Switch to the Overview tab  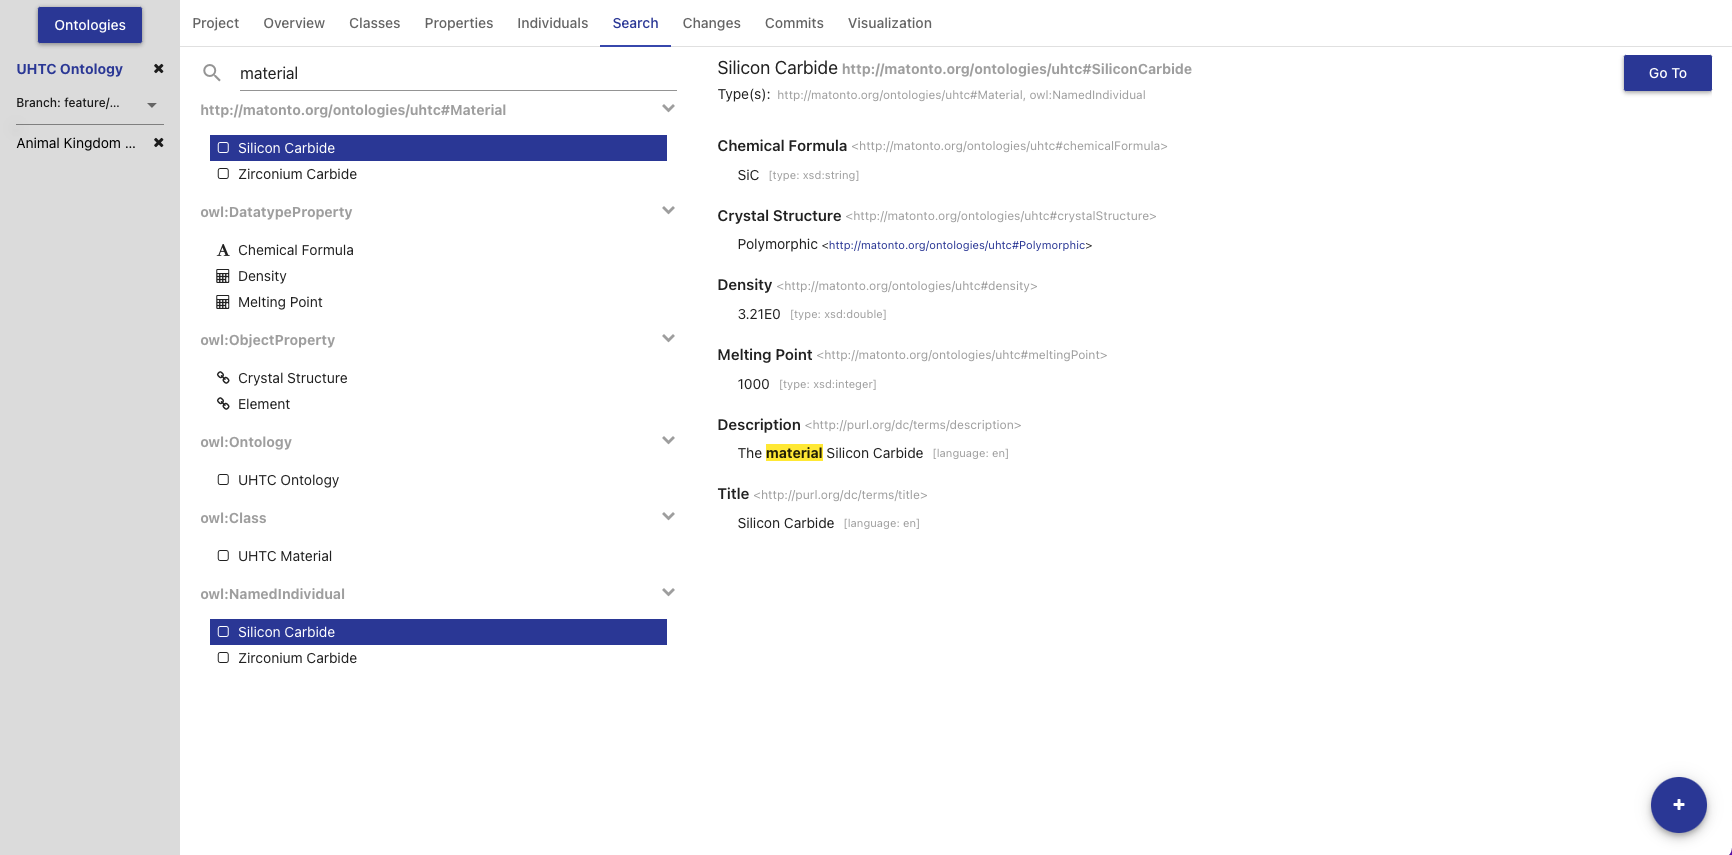pyautogui.click(x=294, y=23)
